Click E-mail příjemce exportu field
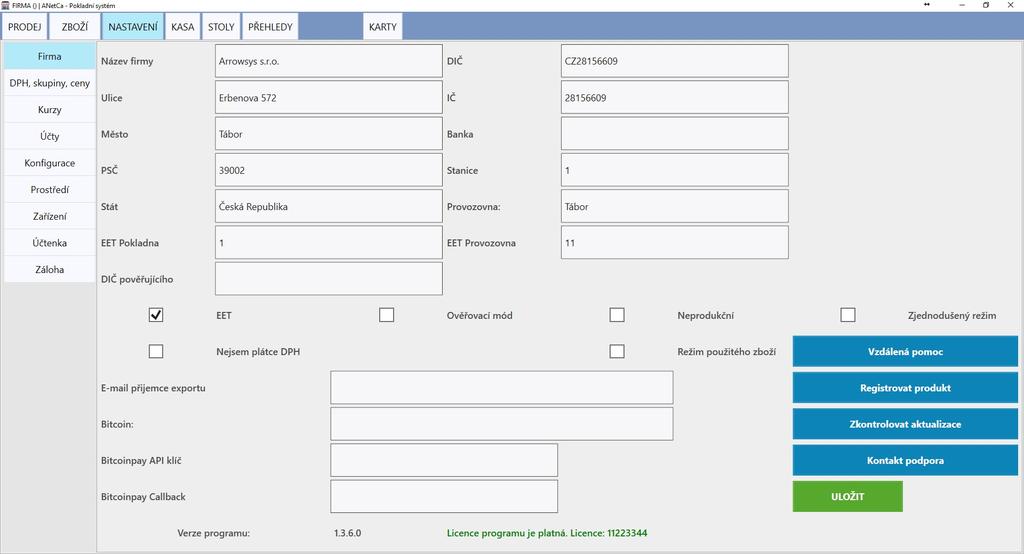 (502, 388)
